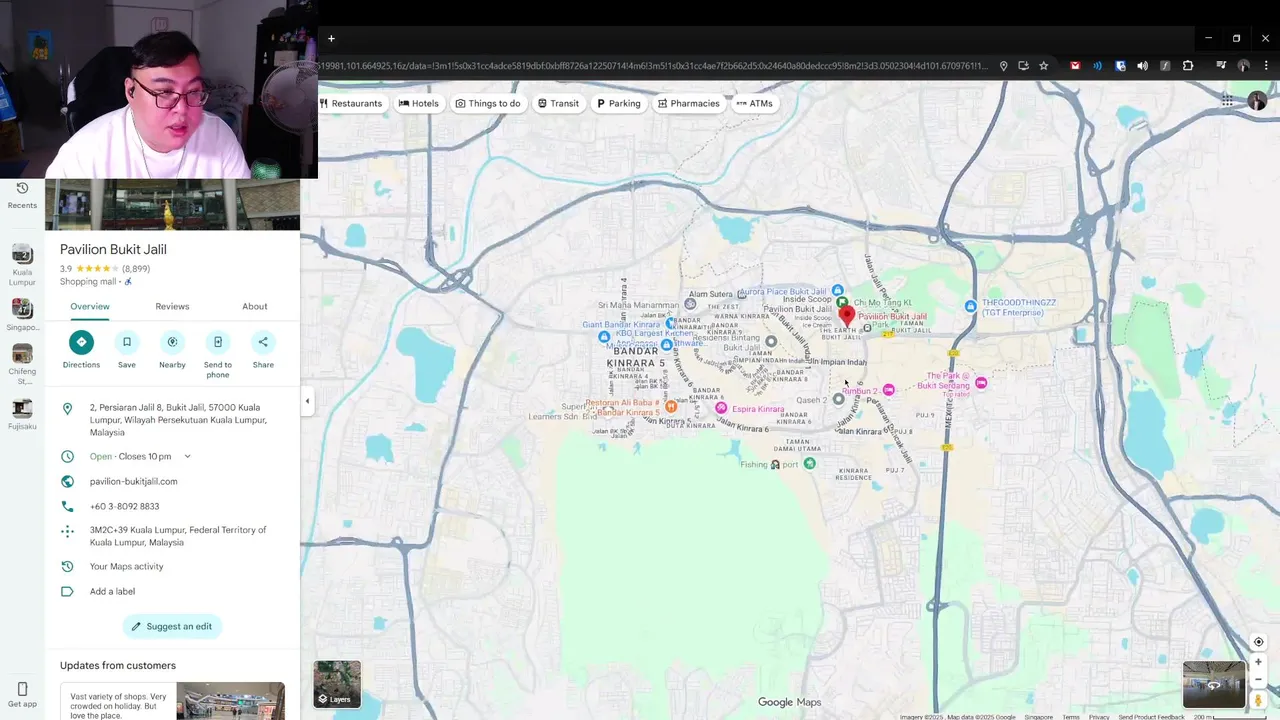
Task: Filter map by Restaurants chip
Action: click(x=351, y=103)
